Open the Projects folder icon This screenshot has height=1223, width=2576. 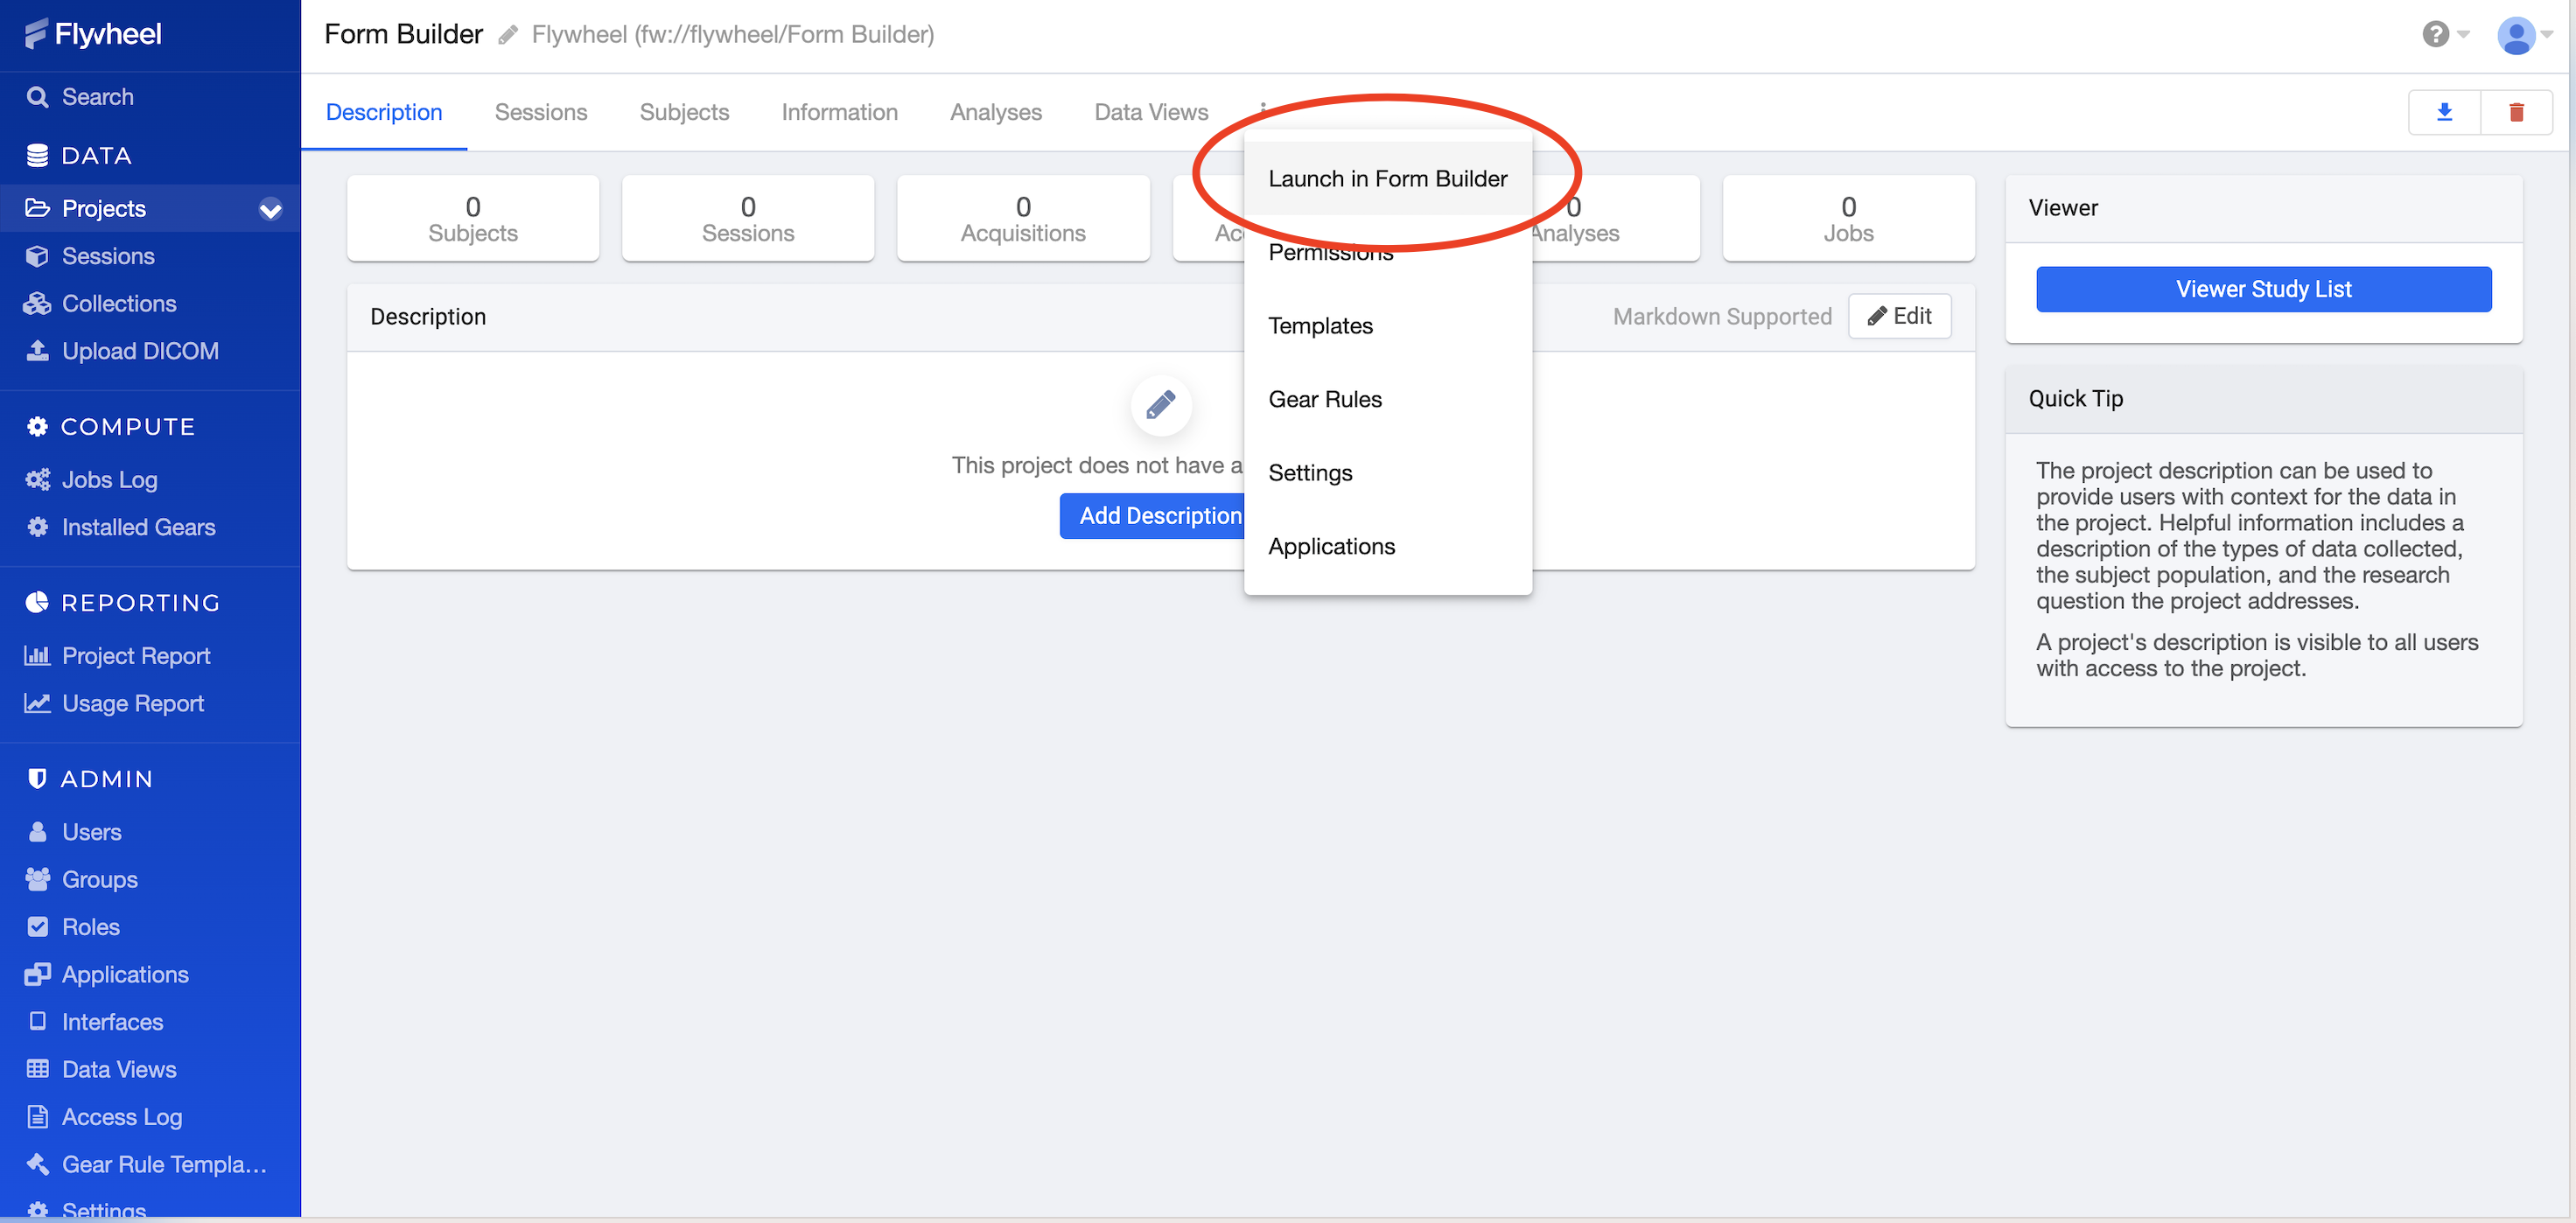[x=37, y=208]
